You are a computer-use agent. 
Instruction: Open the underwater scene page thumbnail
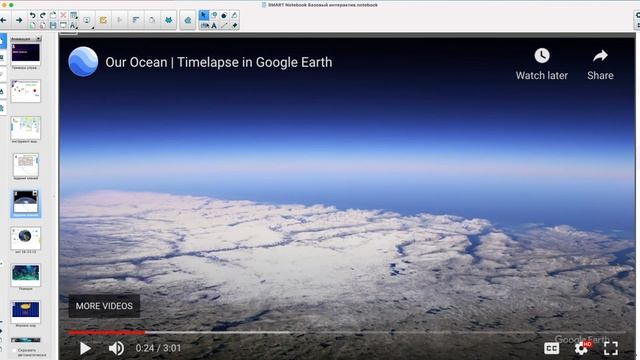point(26,275)
